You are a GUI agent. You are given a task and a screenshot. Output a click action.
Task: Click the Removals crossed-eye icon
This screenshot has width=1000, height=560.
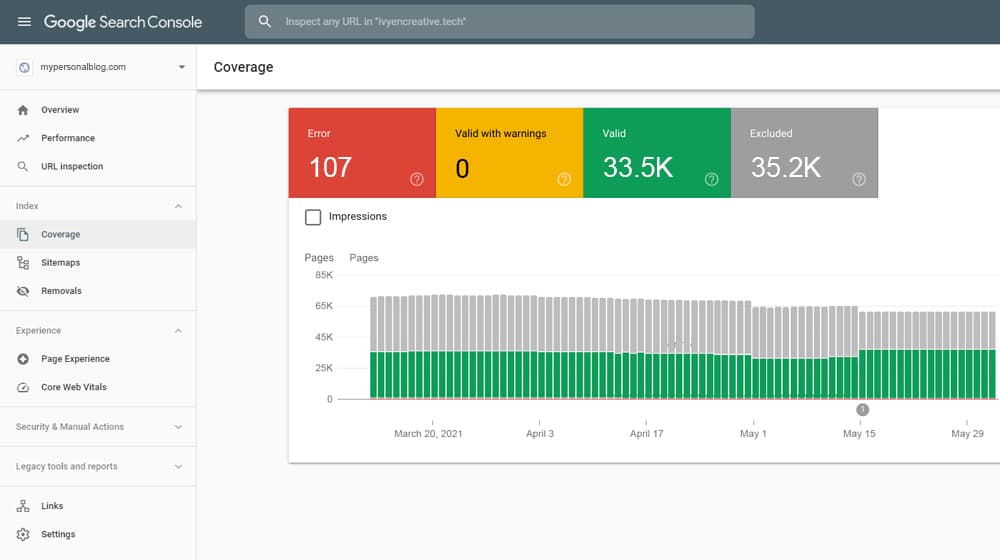pyautogui.click(x=23, y=291)
